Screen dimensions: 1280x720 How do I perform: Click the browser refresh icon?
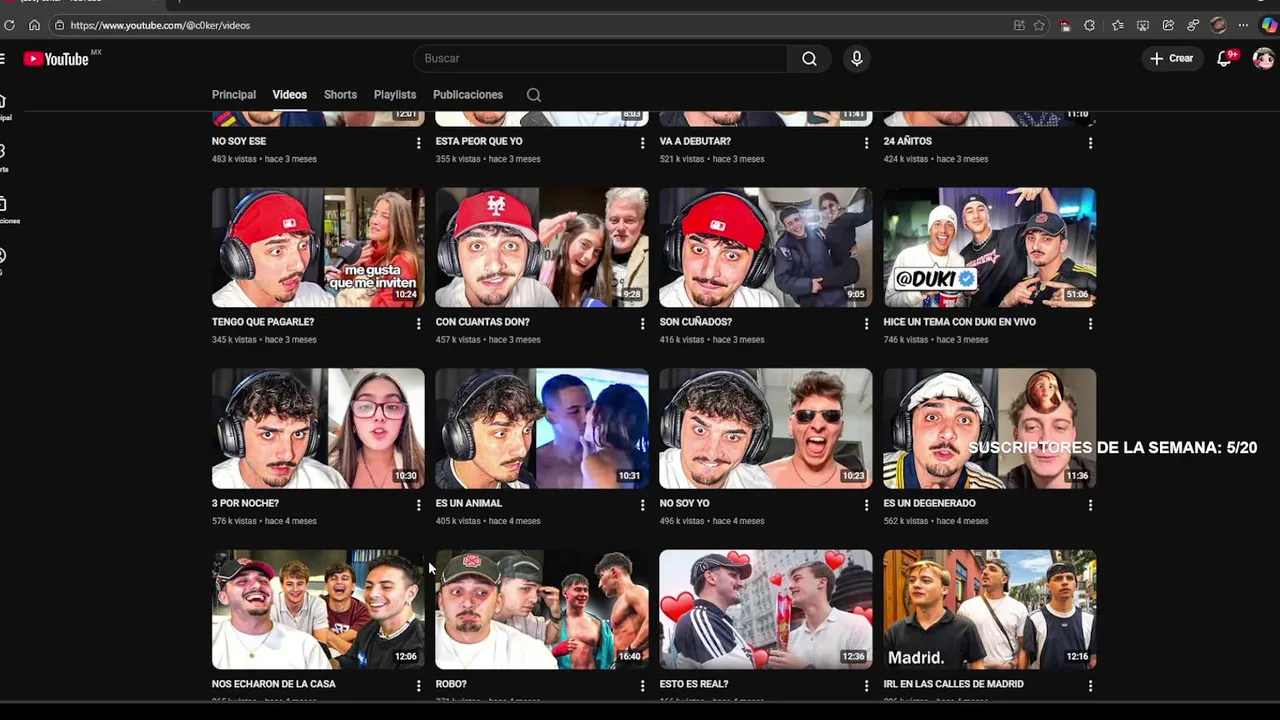click(x=10, y=25)
